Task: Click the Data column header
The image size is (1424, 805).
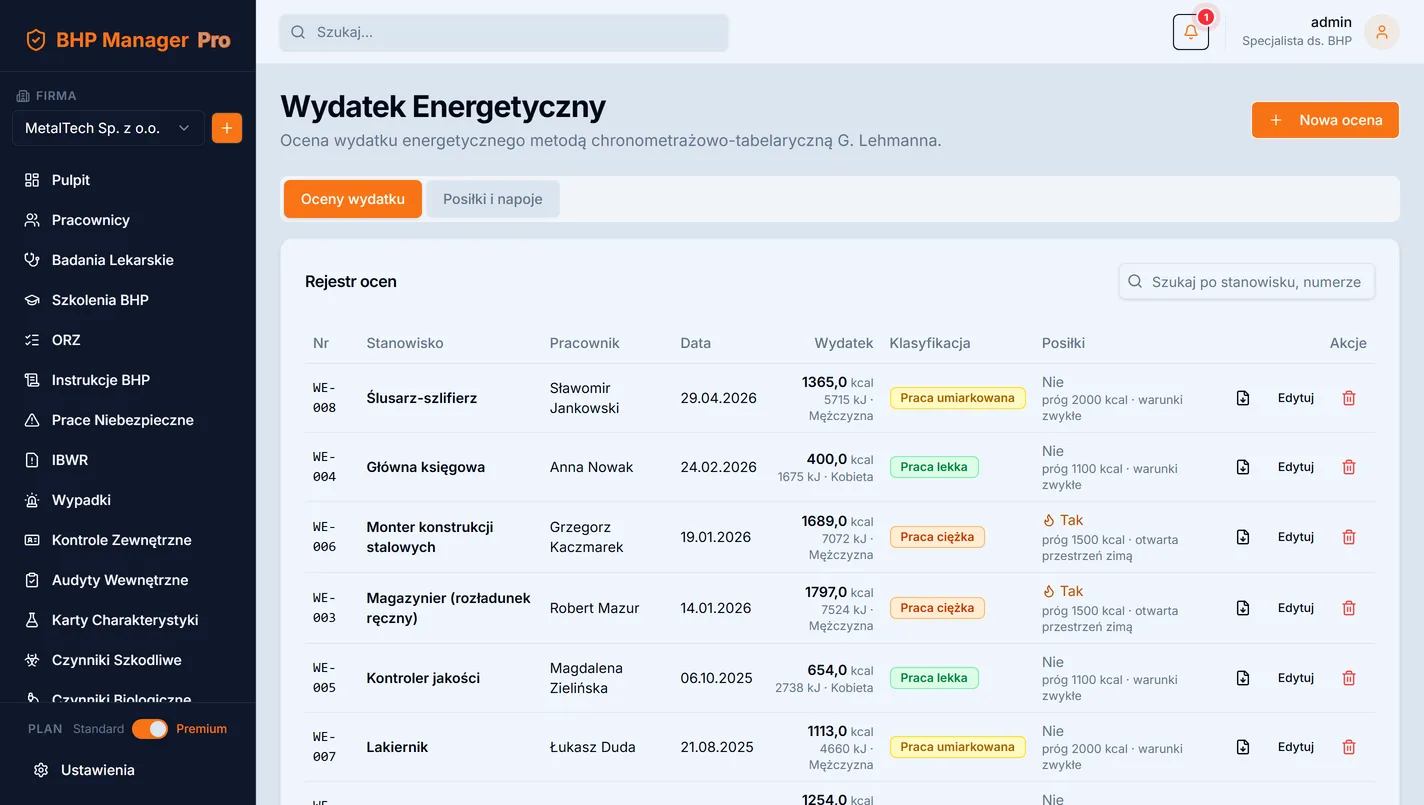Action: (696, 343)
